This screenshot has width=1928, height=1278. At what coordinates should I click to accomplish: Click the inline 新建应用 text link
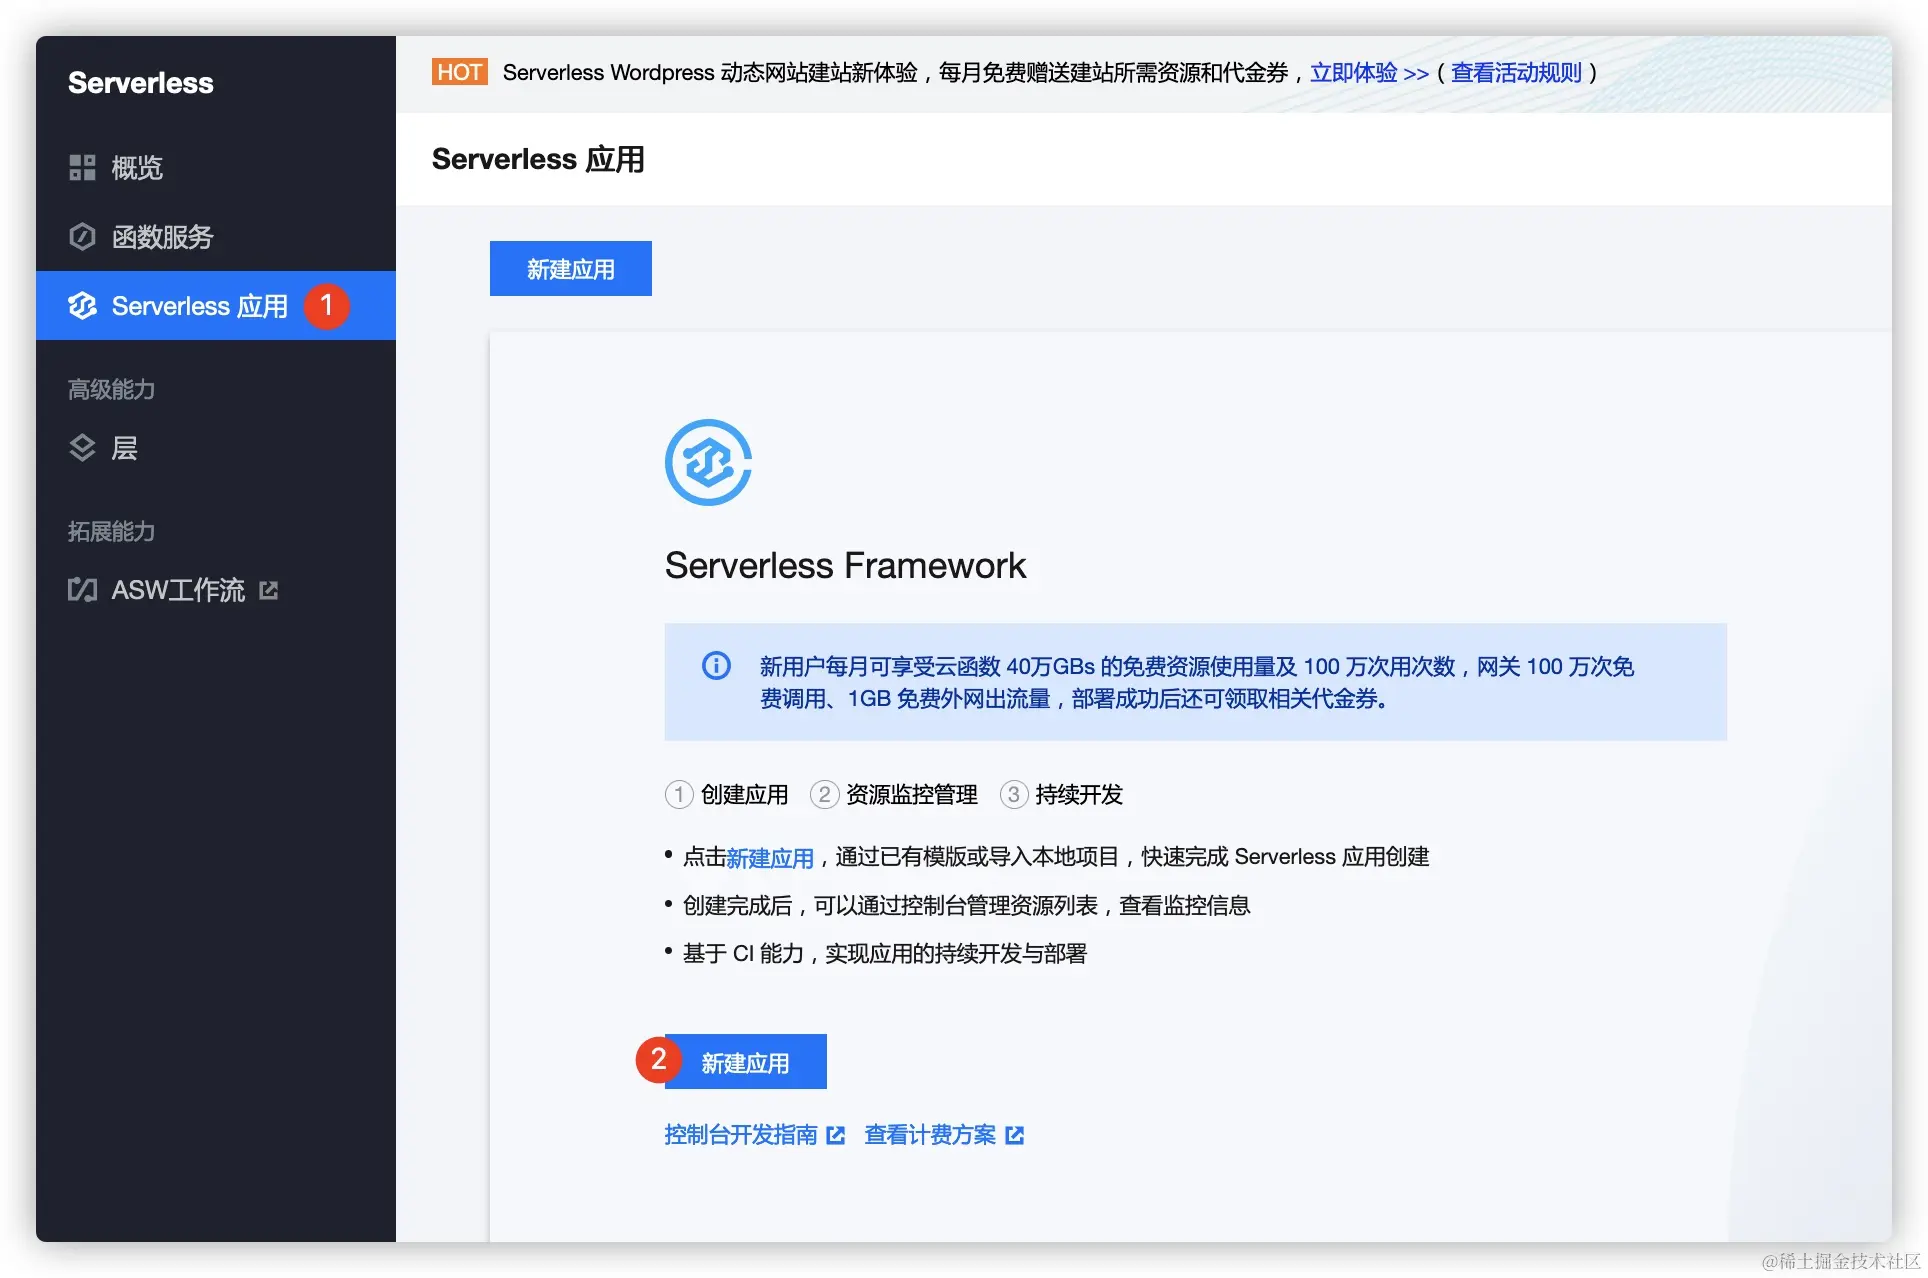pos(770,858)
